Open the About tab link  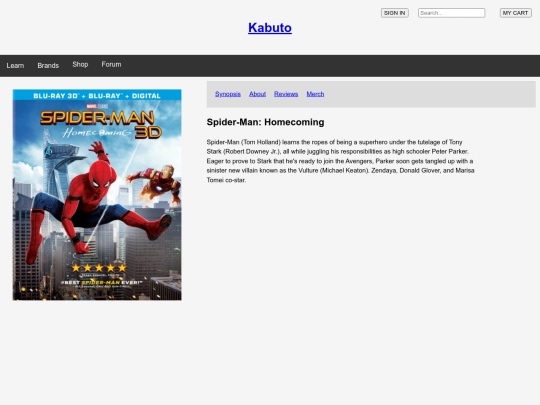pyautogui.click(x=257, y=94)
